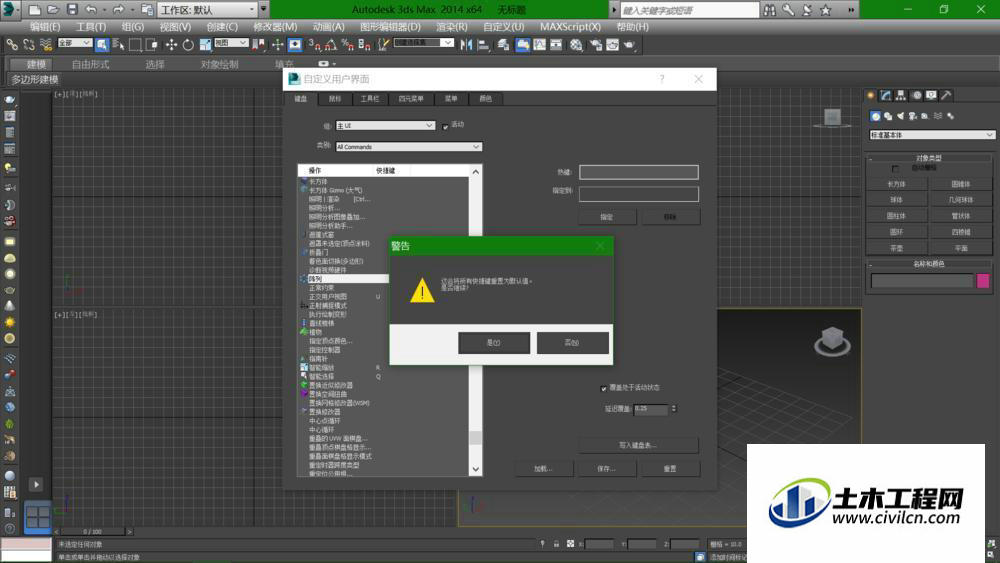Toggle the 自动栅格 checkbox

(895, 169)
